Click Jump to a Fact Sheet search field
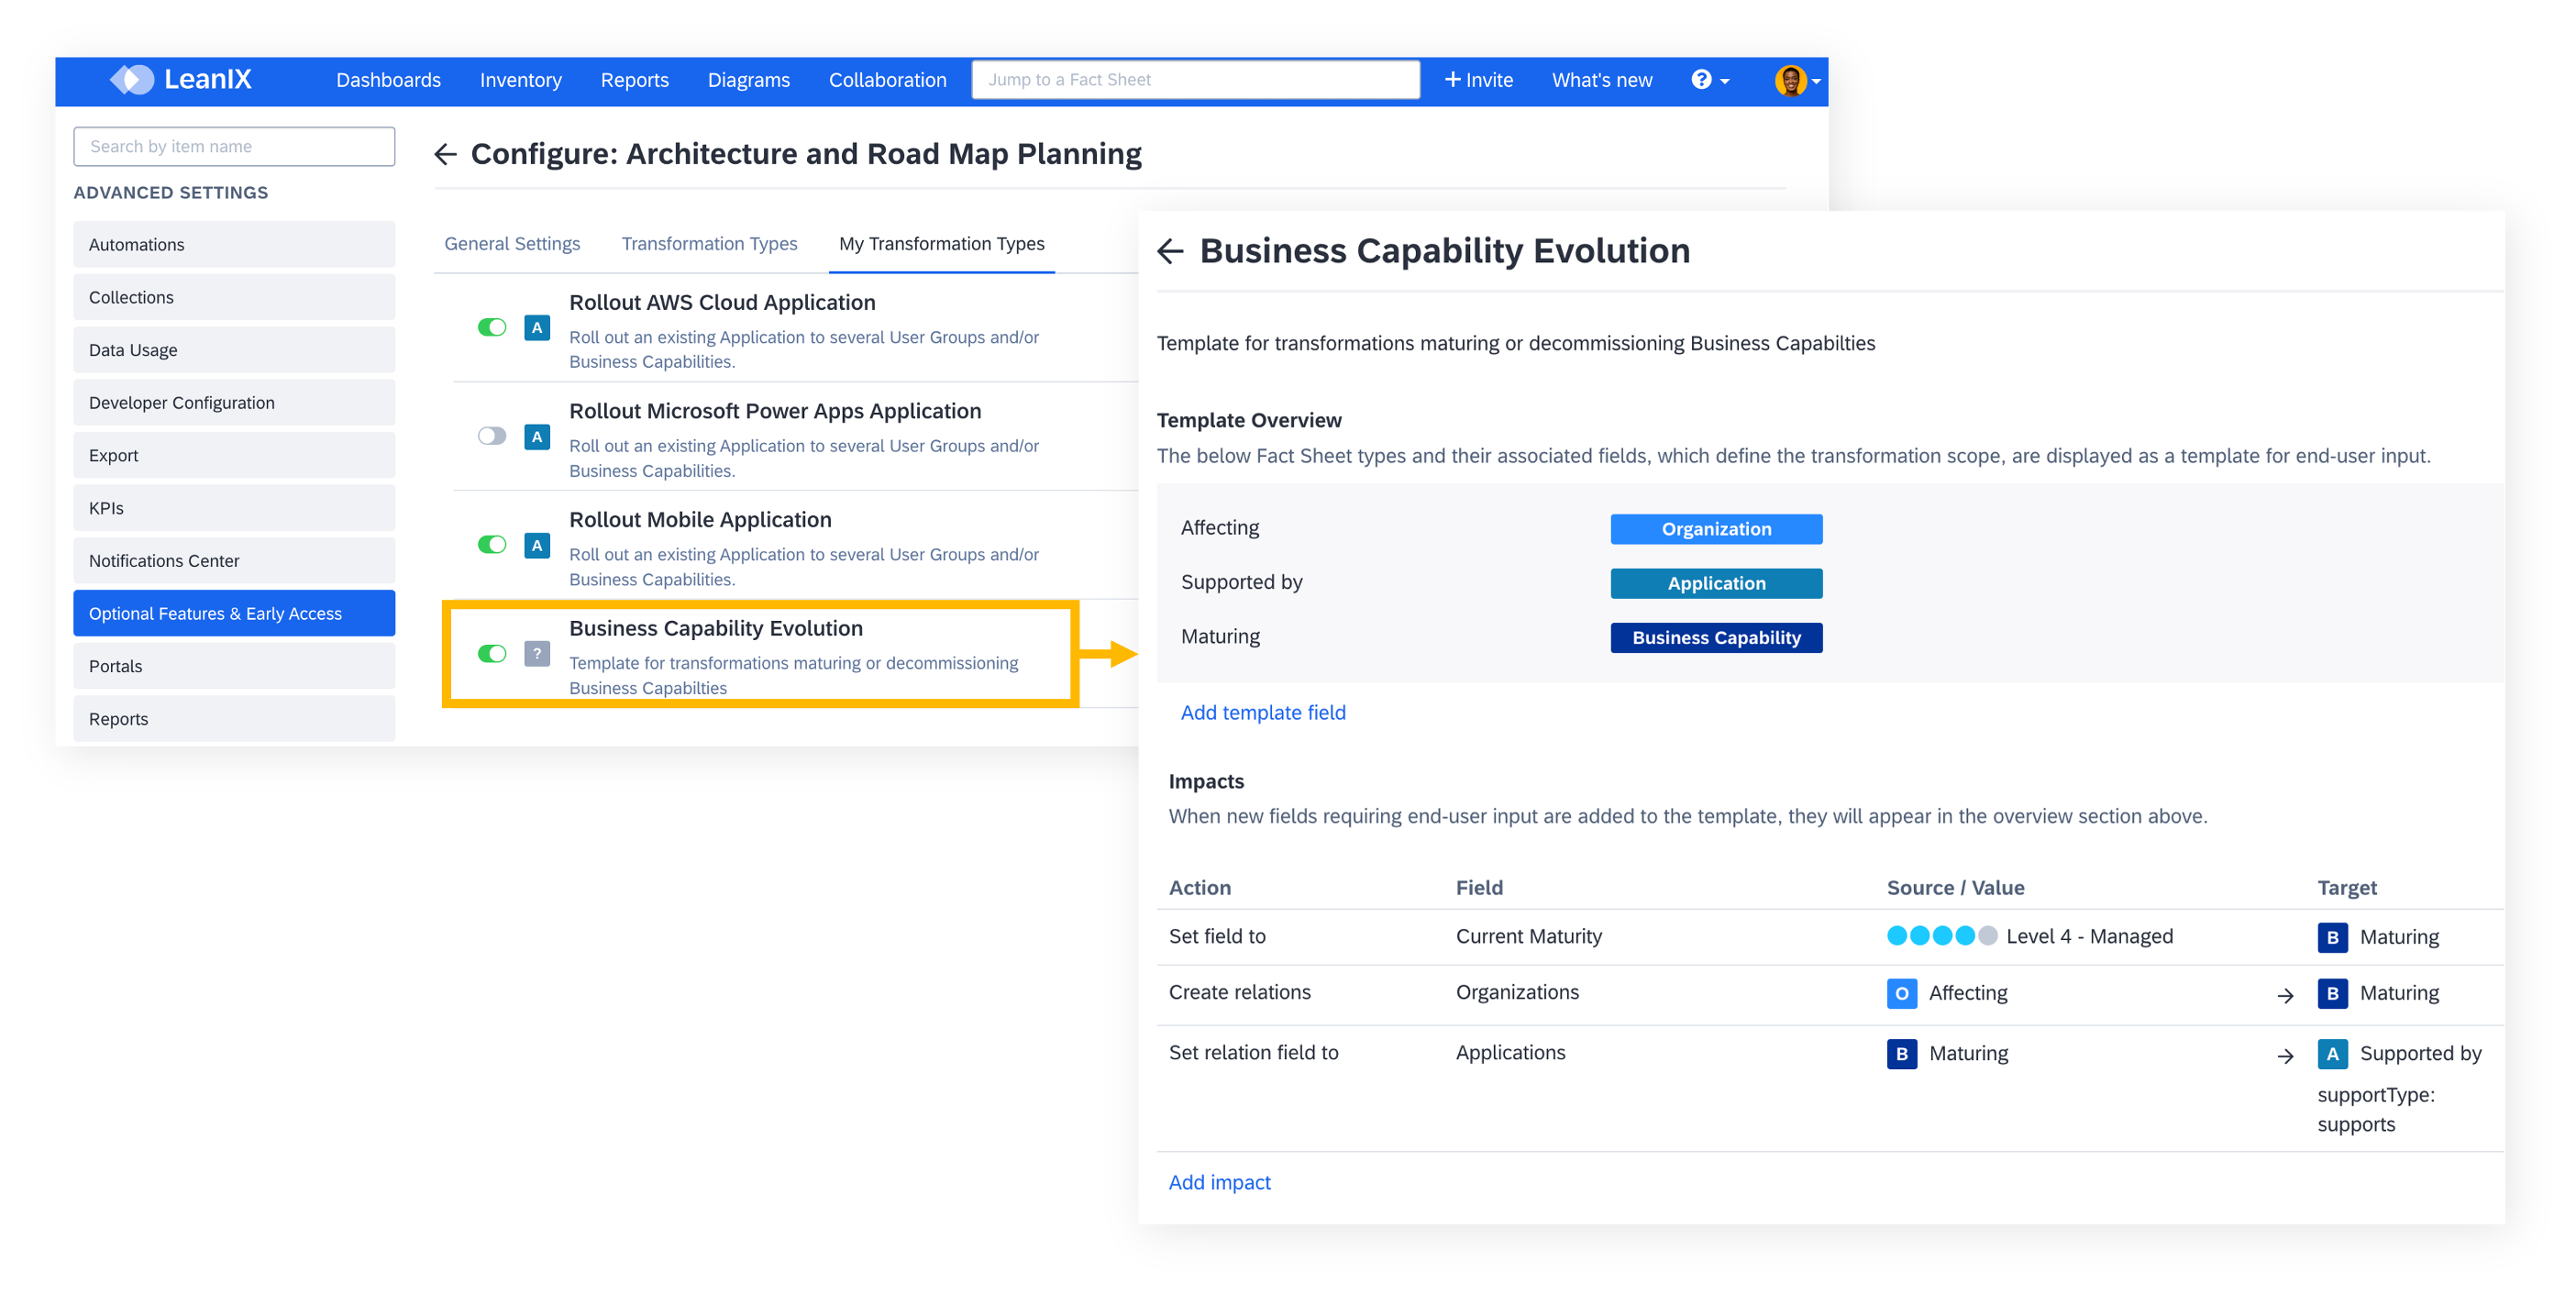Image resolution: width=2576 pixels, height=1294 pixels. point(1195,80)
